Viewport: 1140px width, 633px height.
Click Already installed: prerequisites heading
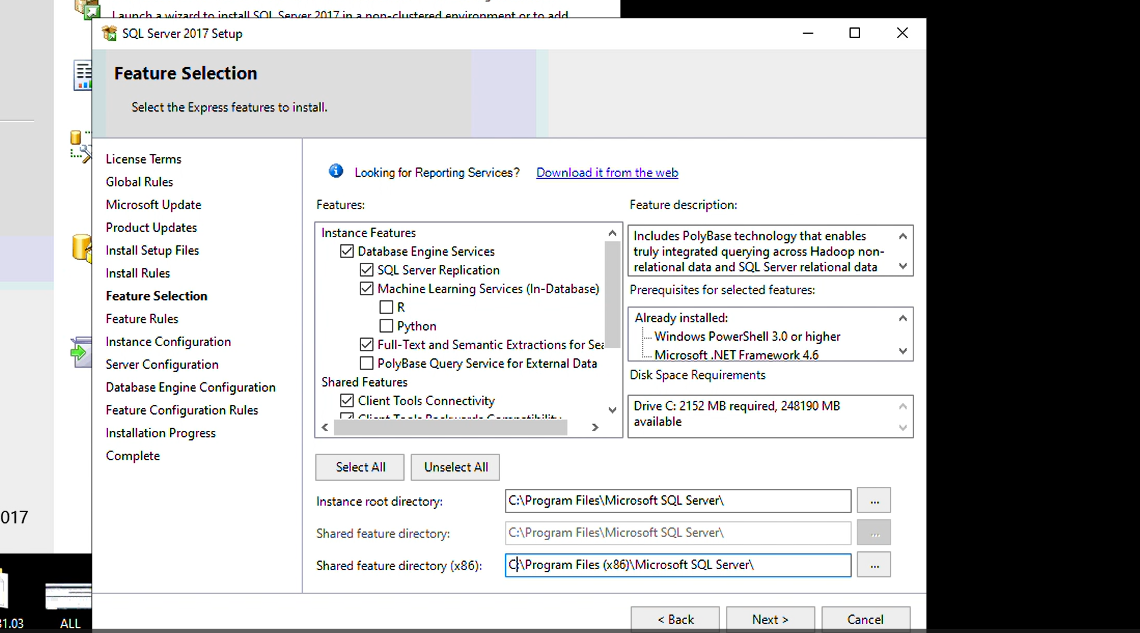pos(681,318)
